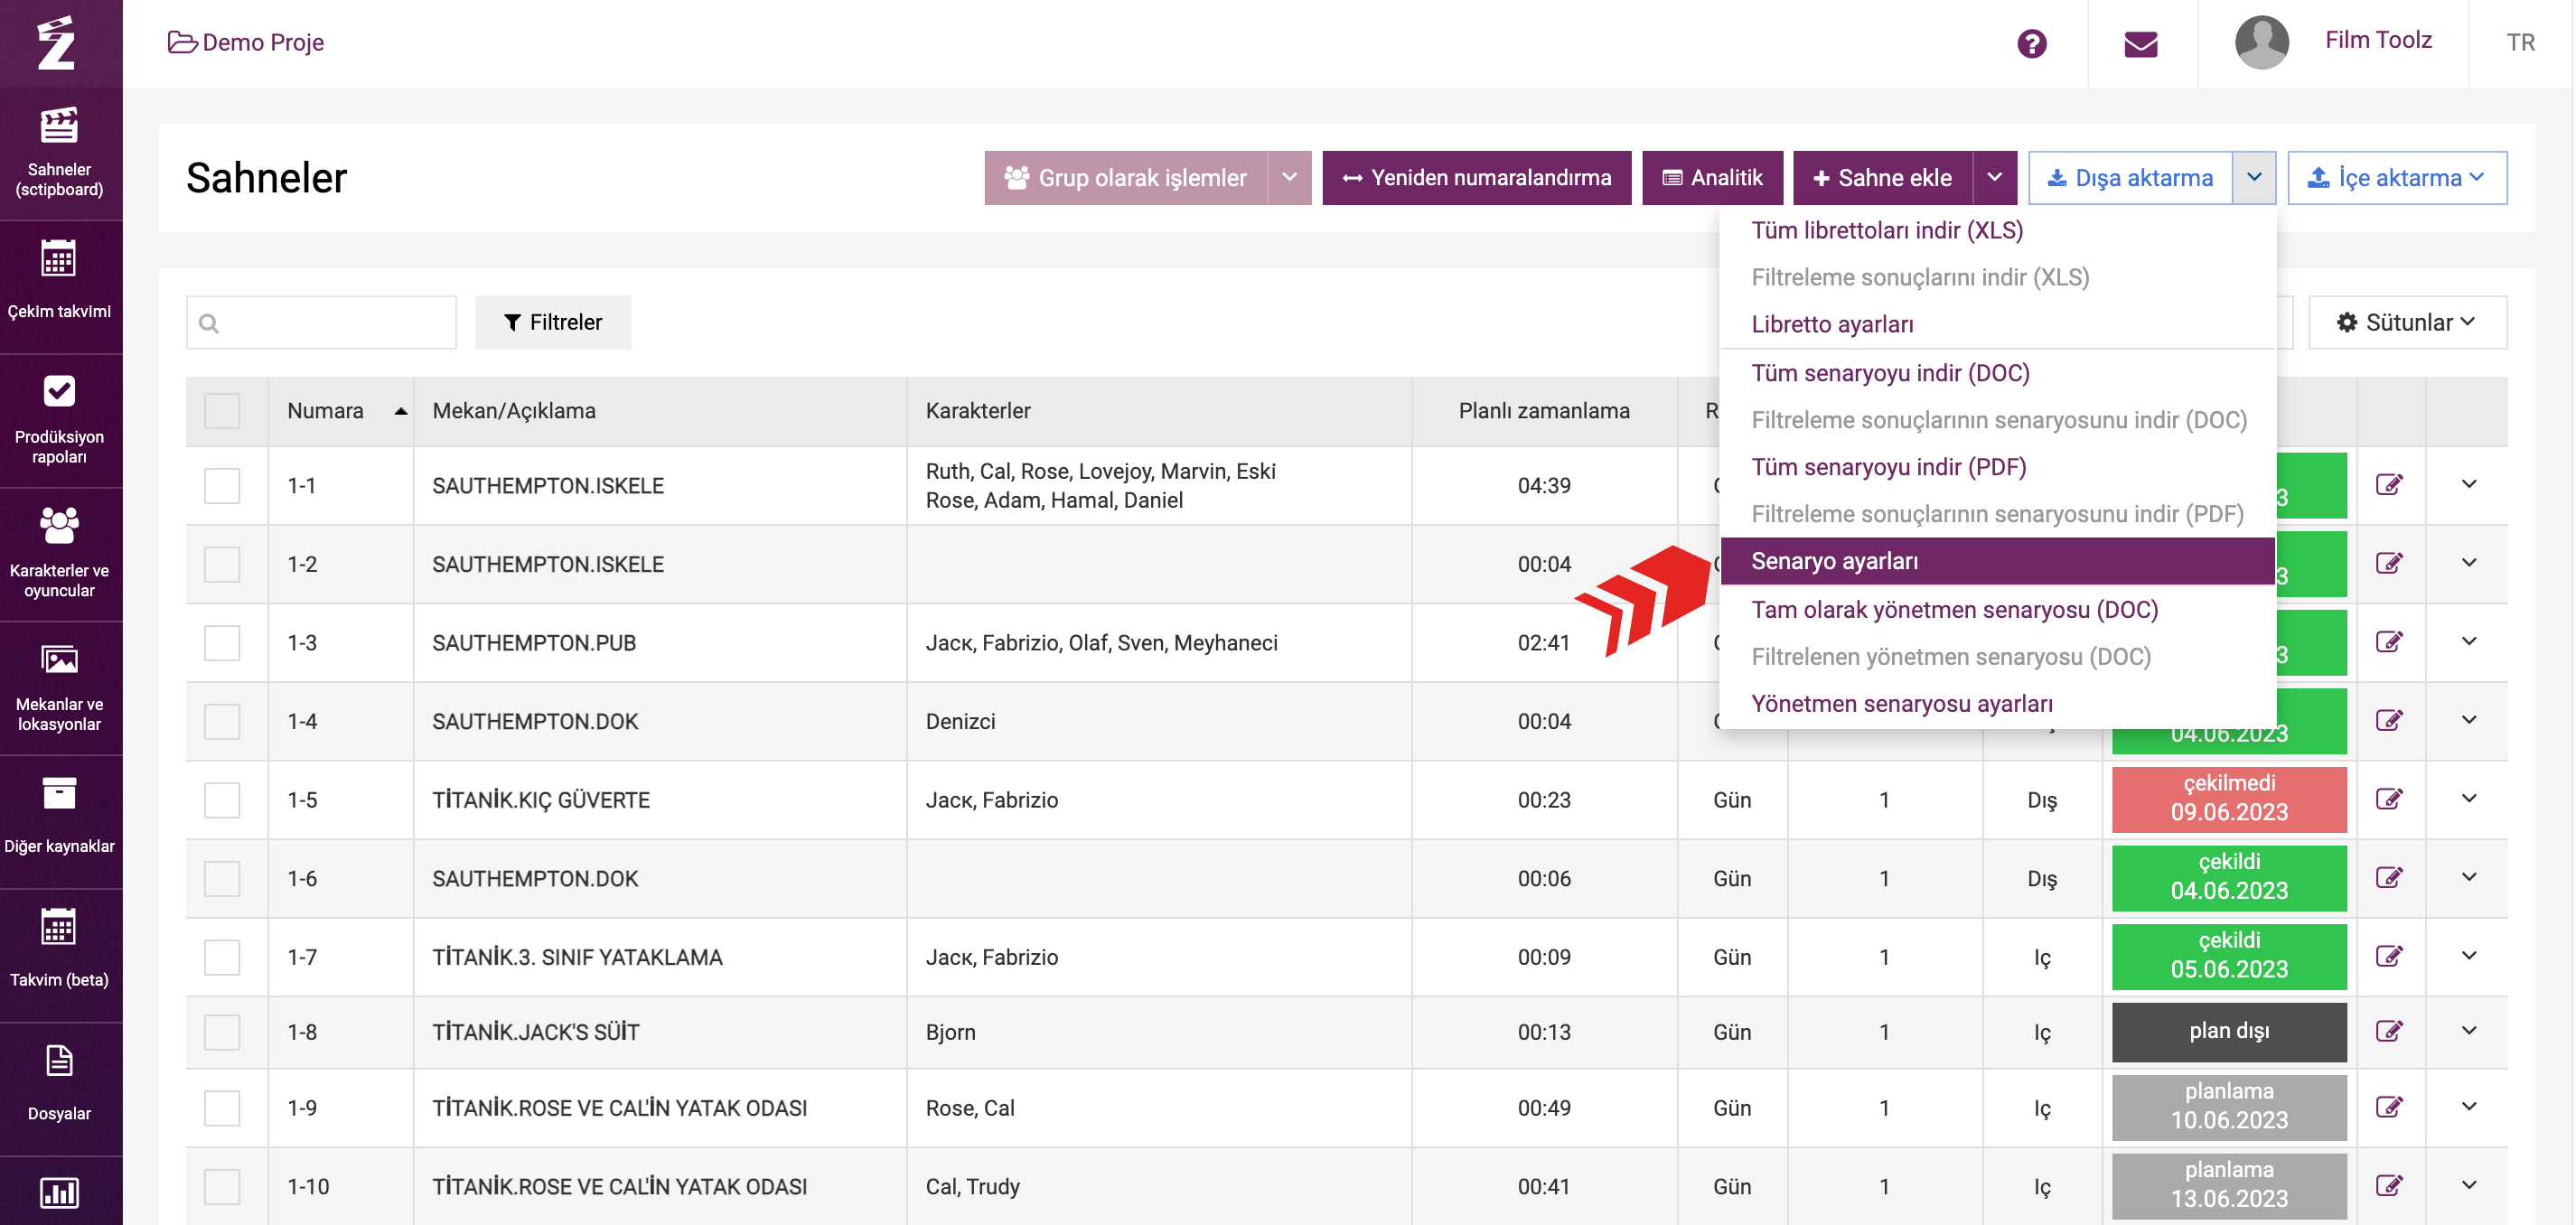2576x1225 pixels.
Task: Expand Sahne ekle dropdown arrow
Action: tap(1994, 178)
